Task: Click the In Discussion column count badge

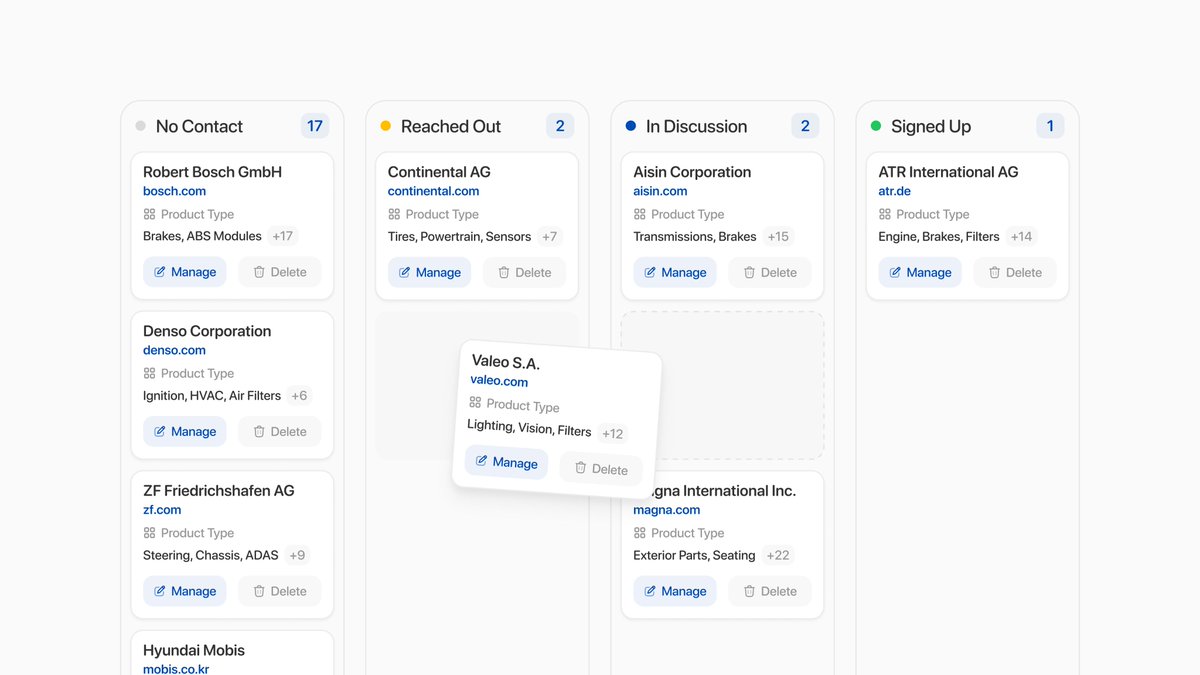Action: coord(805,126)
